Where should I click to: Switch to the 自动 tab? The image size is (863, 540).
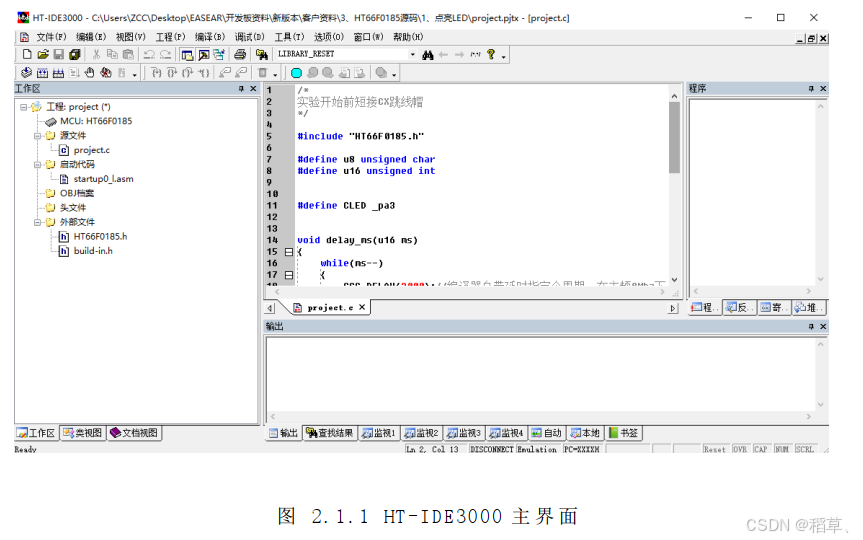[x=546, y=433]
